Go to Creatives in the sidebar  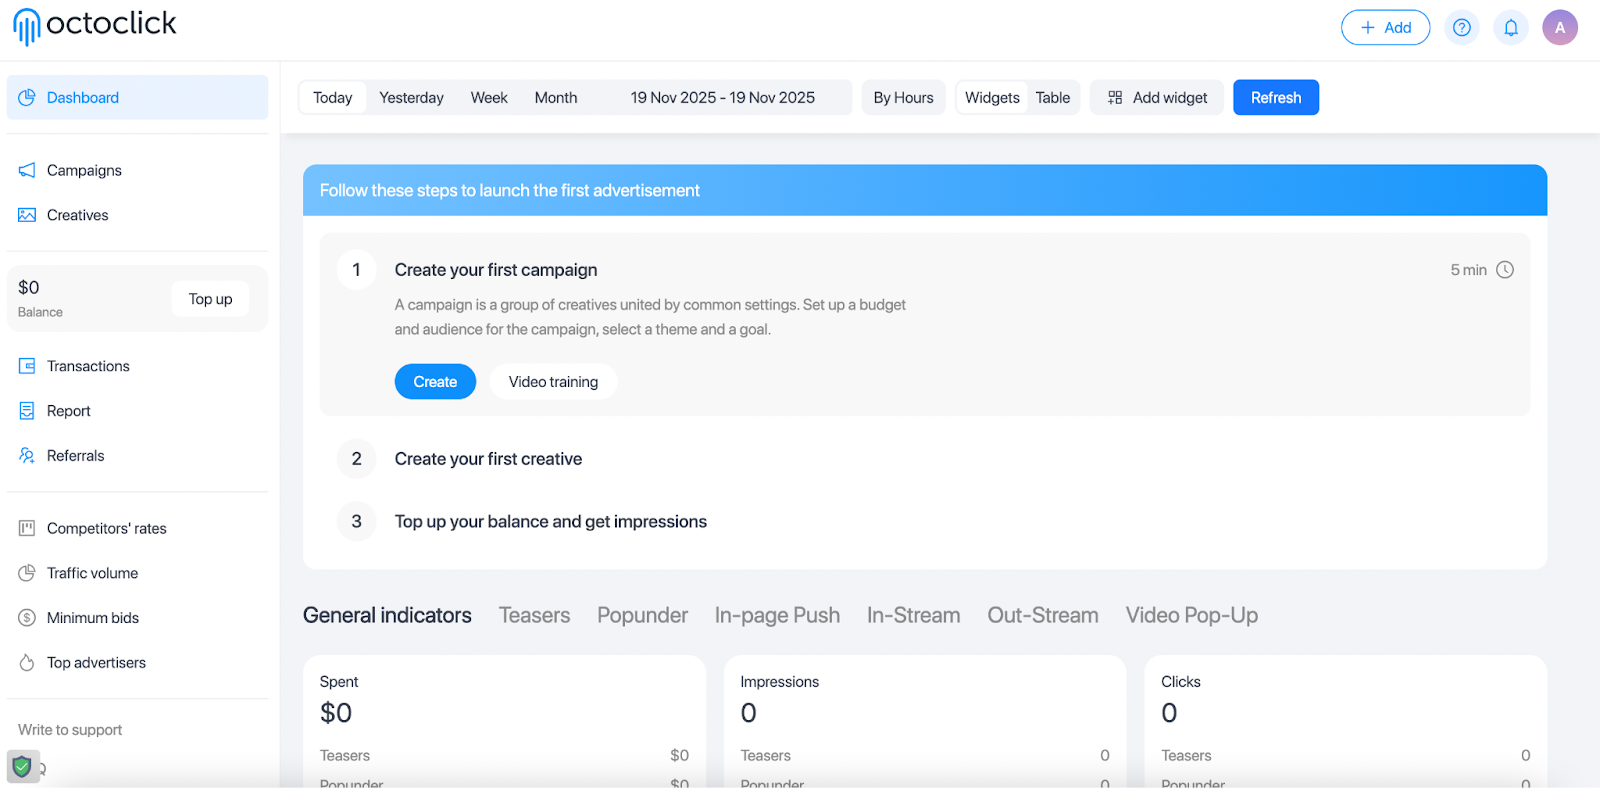77,215
